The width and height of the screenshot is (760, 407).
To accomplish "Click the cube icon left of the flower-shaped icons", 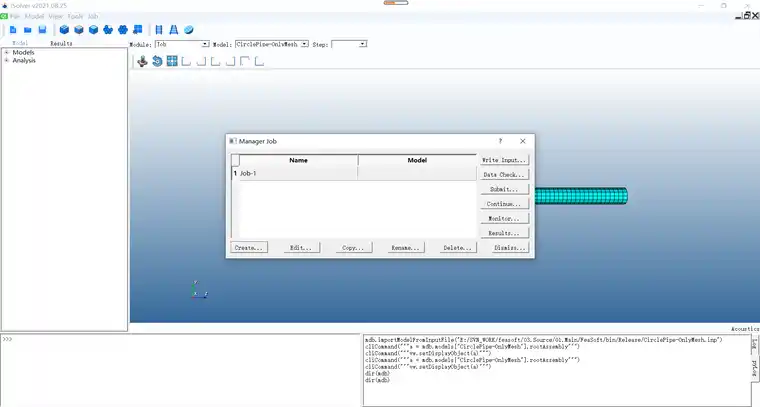I will pos(93,30).
